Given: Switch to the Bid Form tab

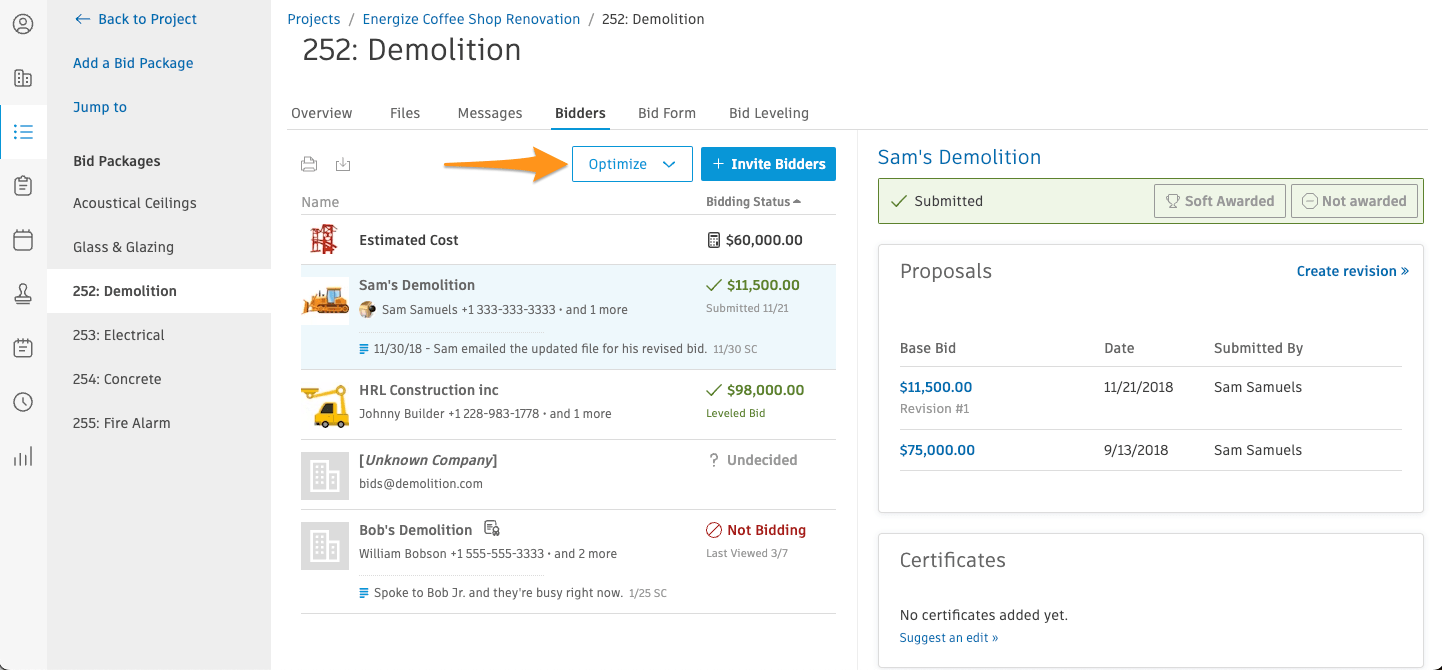Looking at the screenshot, I should coord(667,113).
